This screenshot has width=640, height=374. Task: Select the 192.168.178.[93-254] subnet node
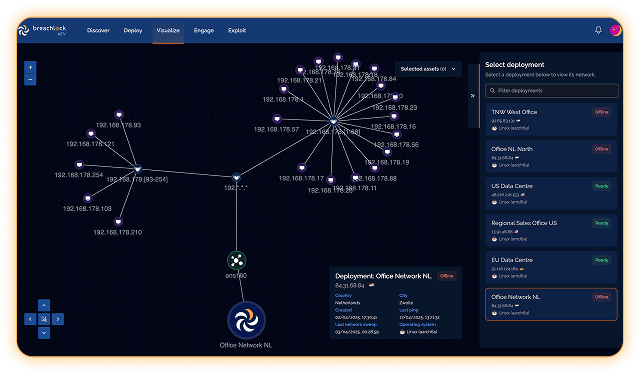coord(138,169)
